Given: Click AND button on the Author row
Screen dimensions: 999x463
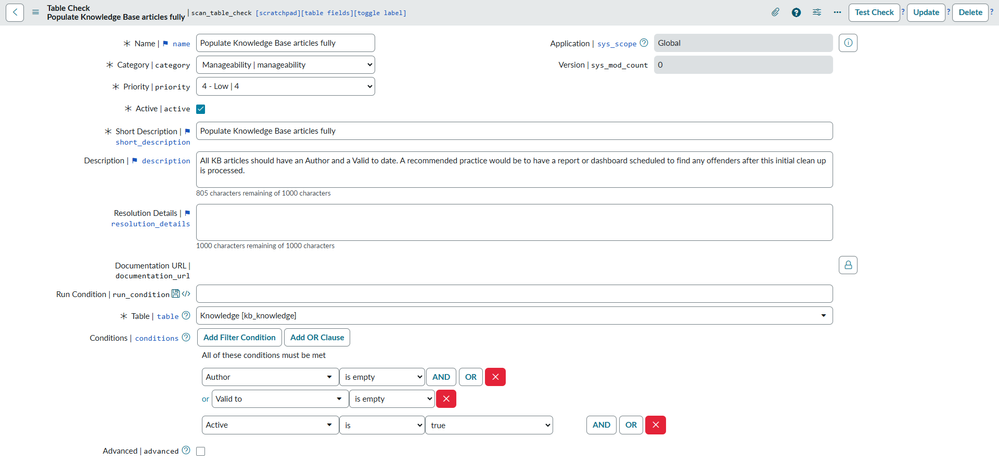Looking at the screenshot, I should tap(442, 377).
